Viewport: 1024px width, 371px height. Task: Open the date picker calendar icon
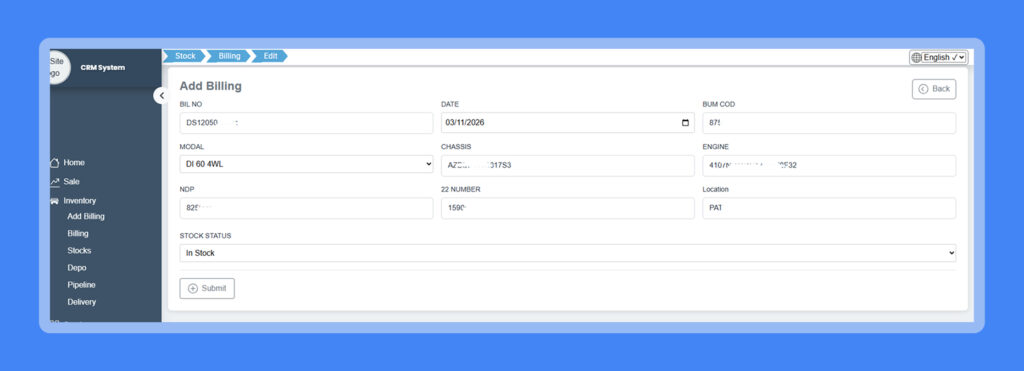pos(685,123)
